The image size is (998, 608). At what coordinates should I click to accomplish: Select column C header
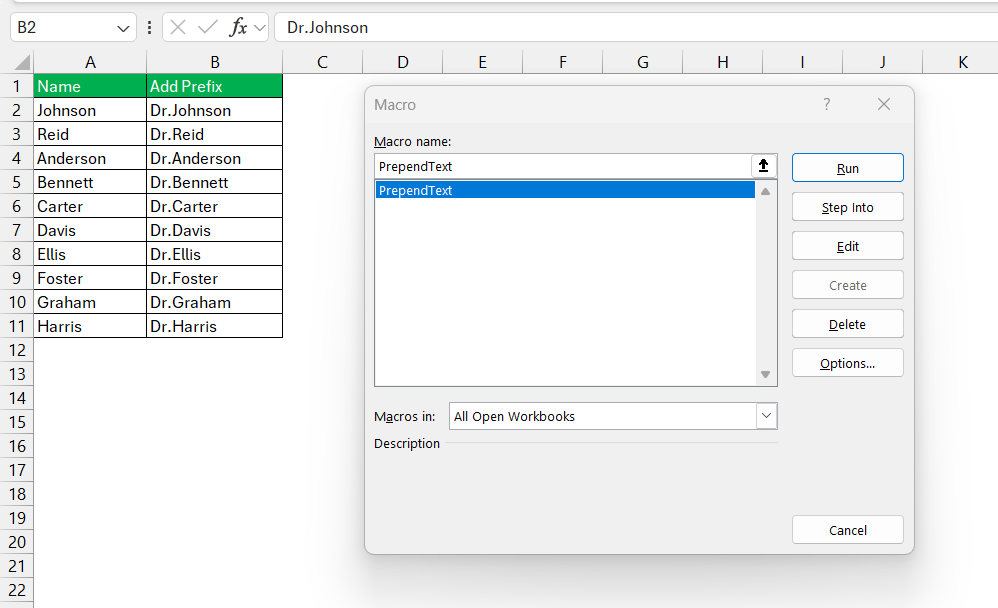tap(322, 62)
